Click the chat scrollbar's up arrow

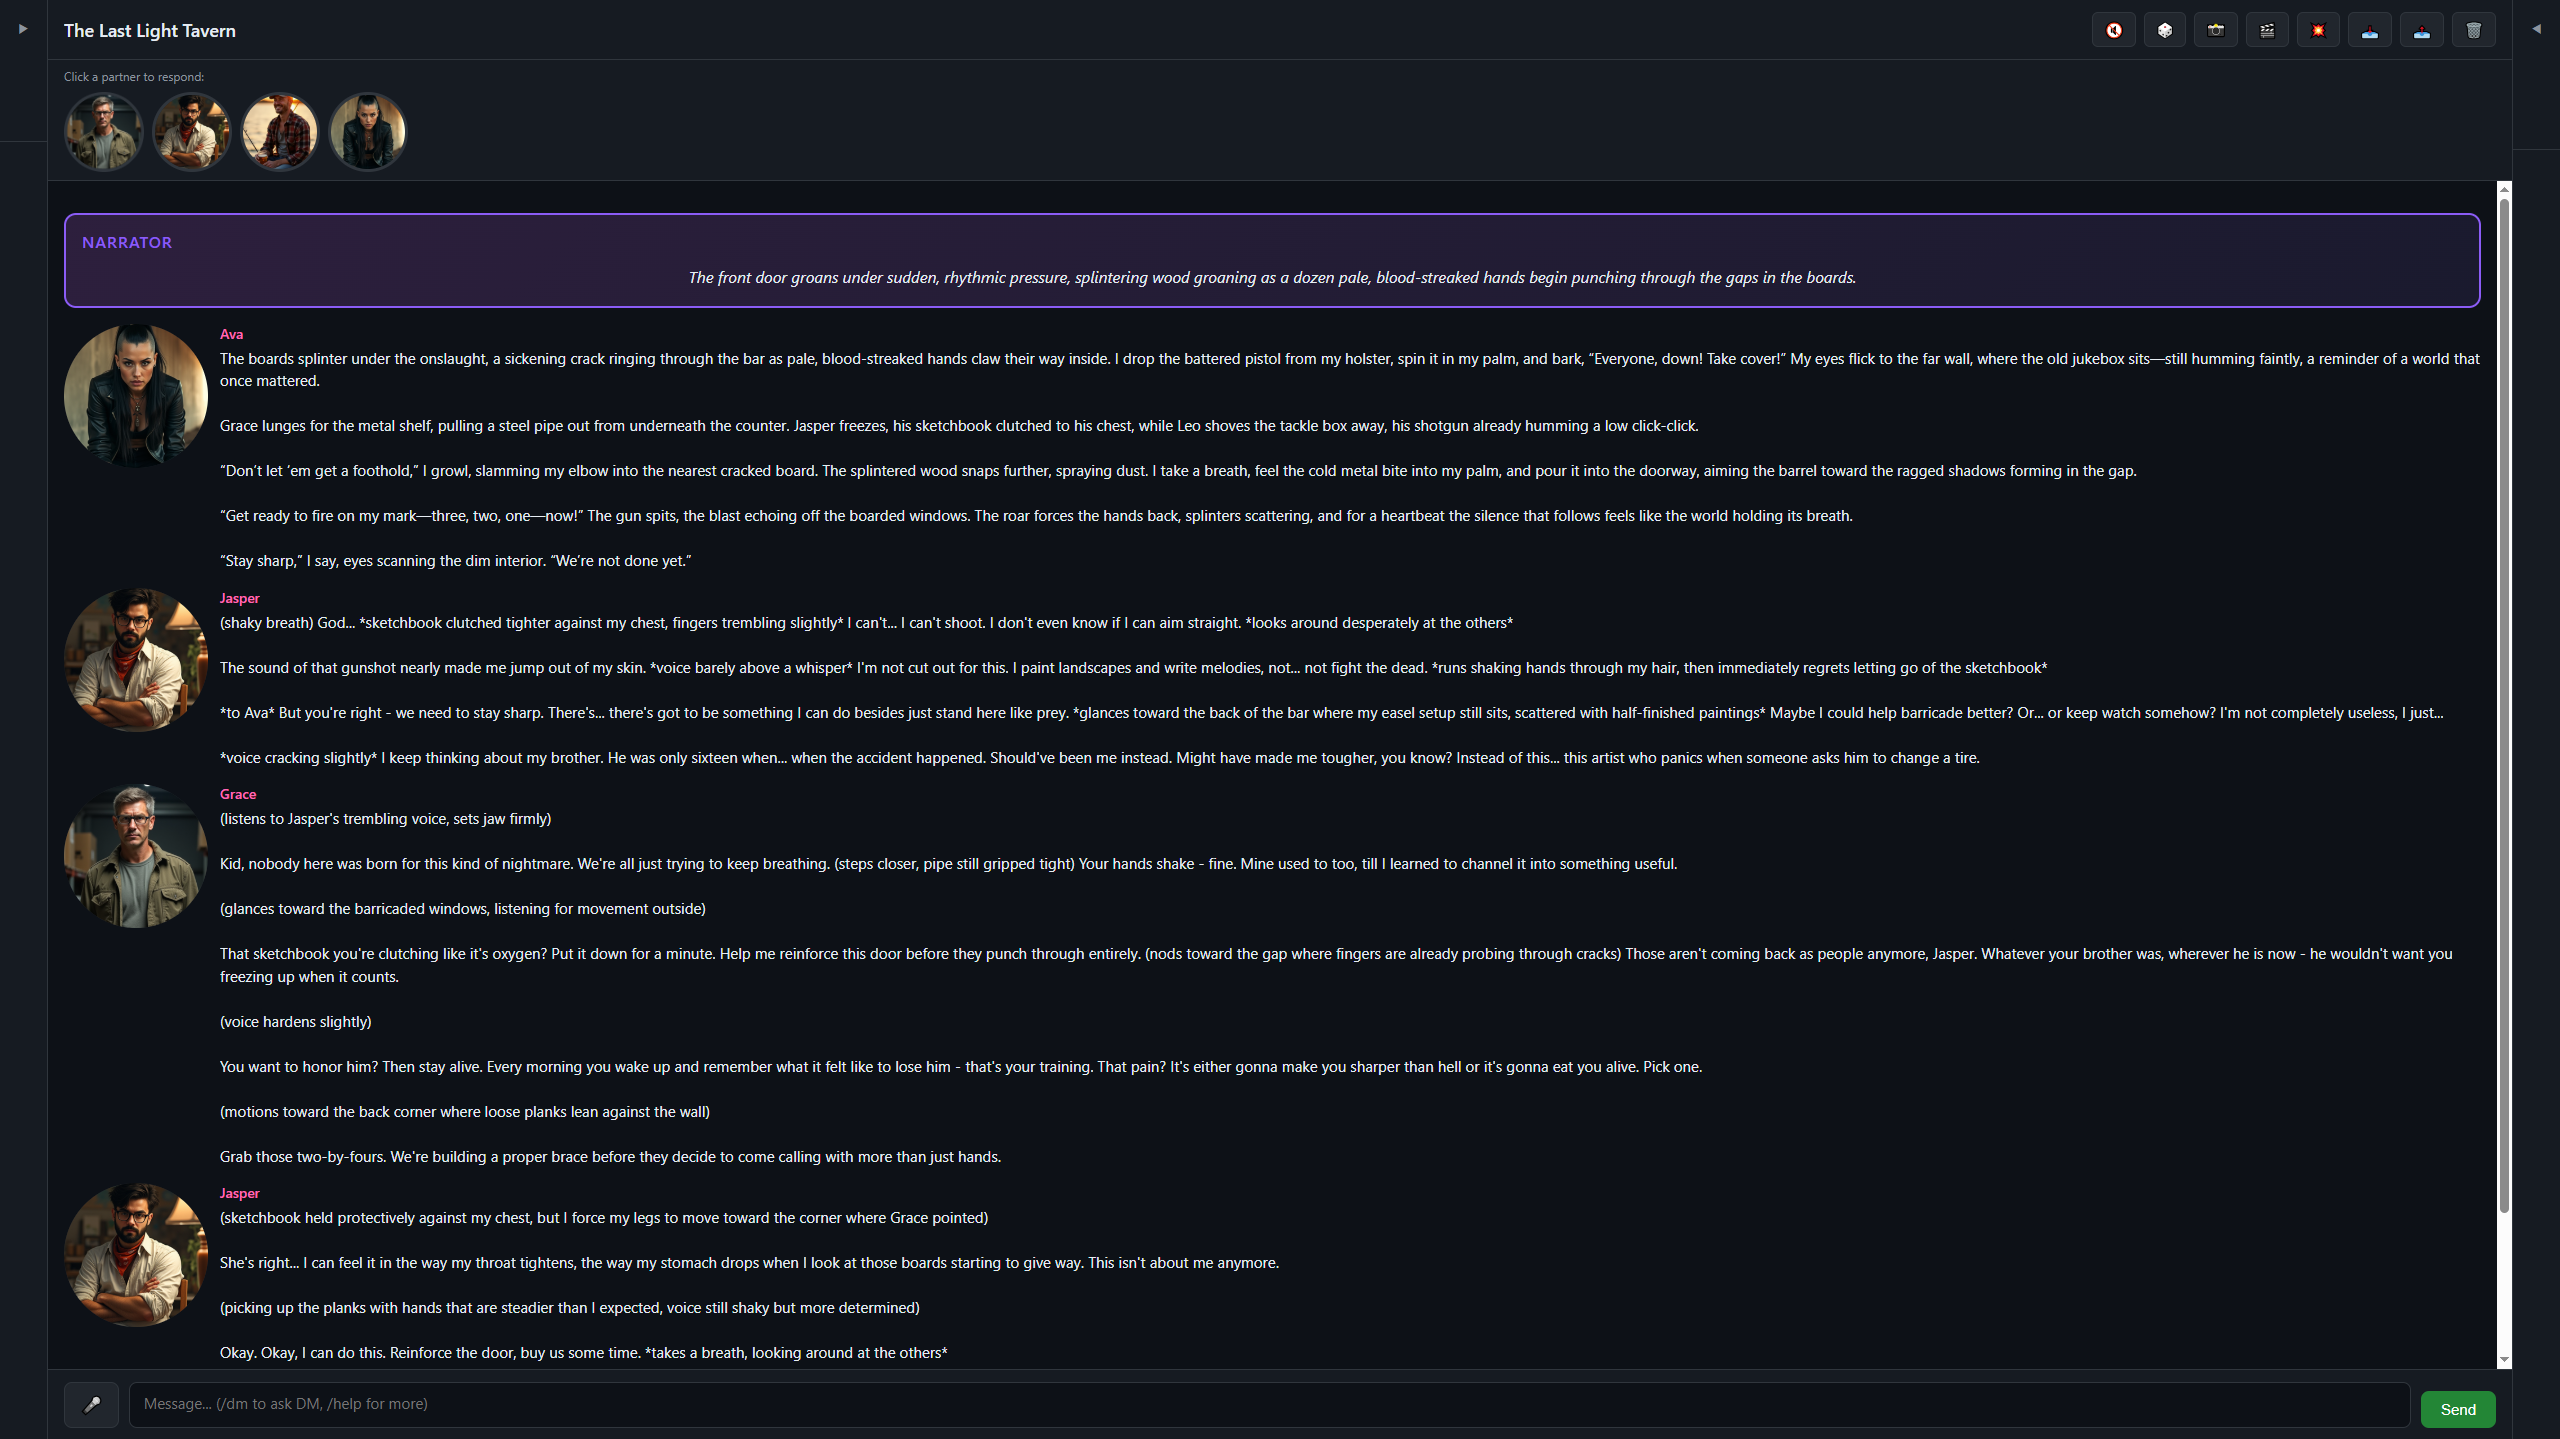click(2504, 189)
